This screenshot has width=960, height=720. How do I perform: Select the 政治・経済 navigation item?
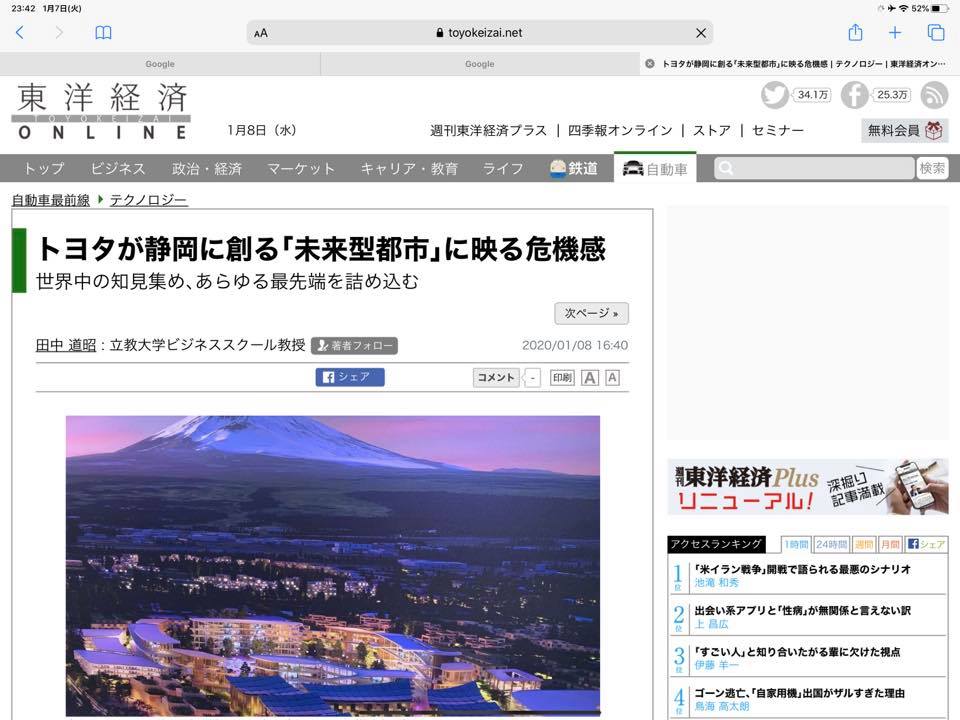[206, 168]
